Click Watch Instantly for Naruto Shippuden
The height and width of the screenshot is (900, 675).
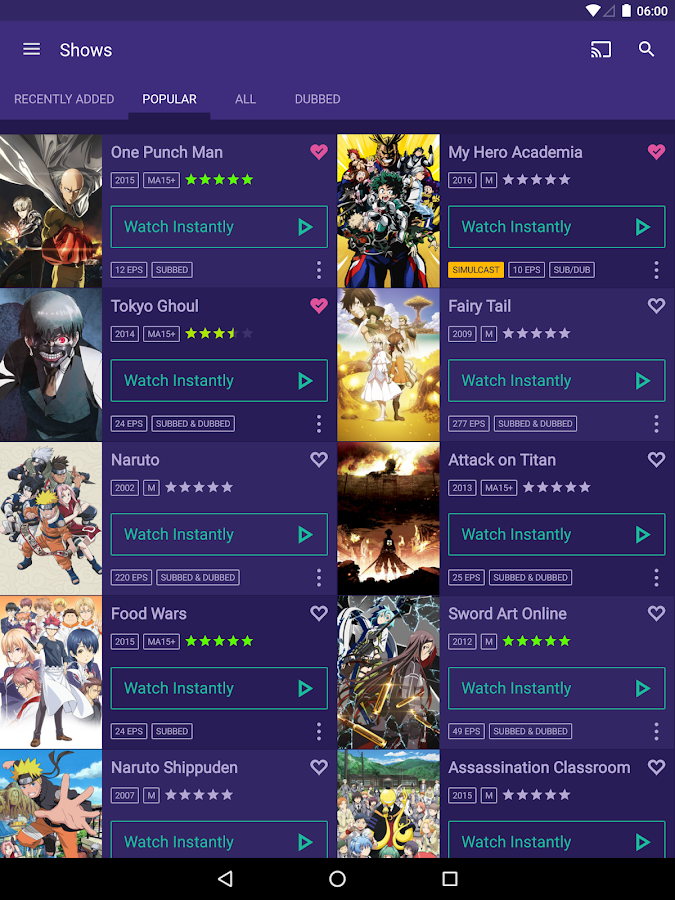(219, 840)
